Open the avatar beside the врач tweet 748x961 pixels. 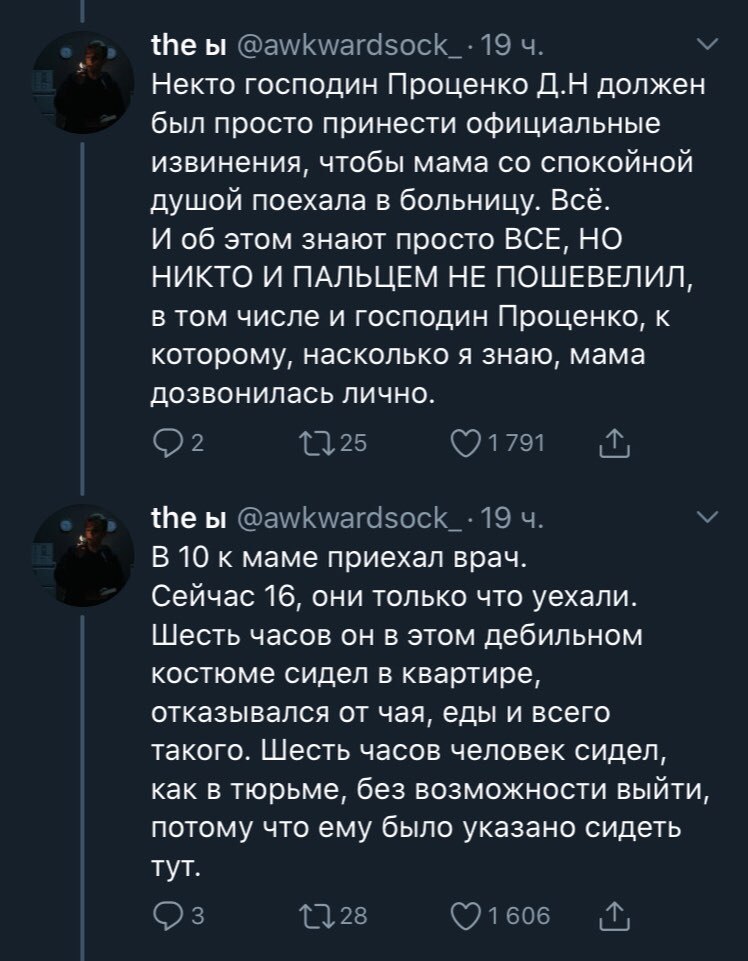pos(77,547)
